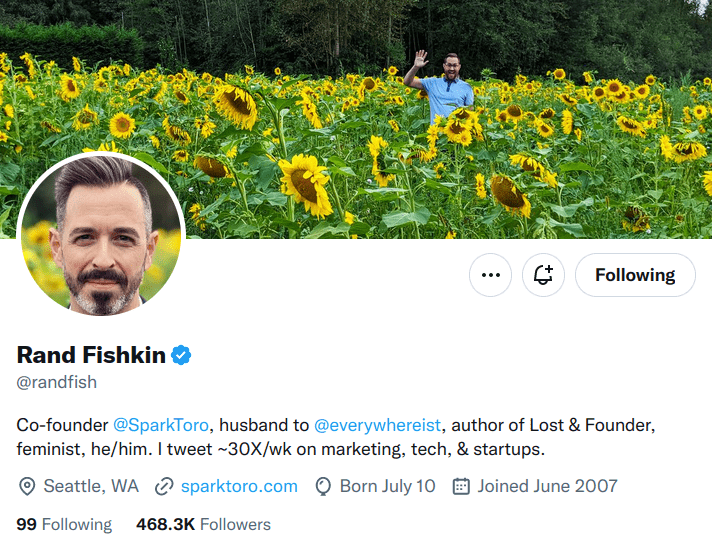Open the @SparkToro mention
Screen dimensions: 712x543
(161, 425)
